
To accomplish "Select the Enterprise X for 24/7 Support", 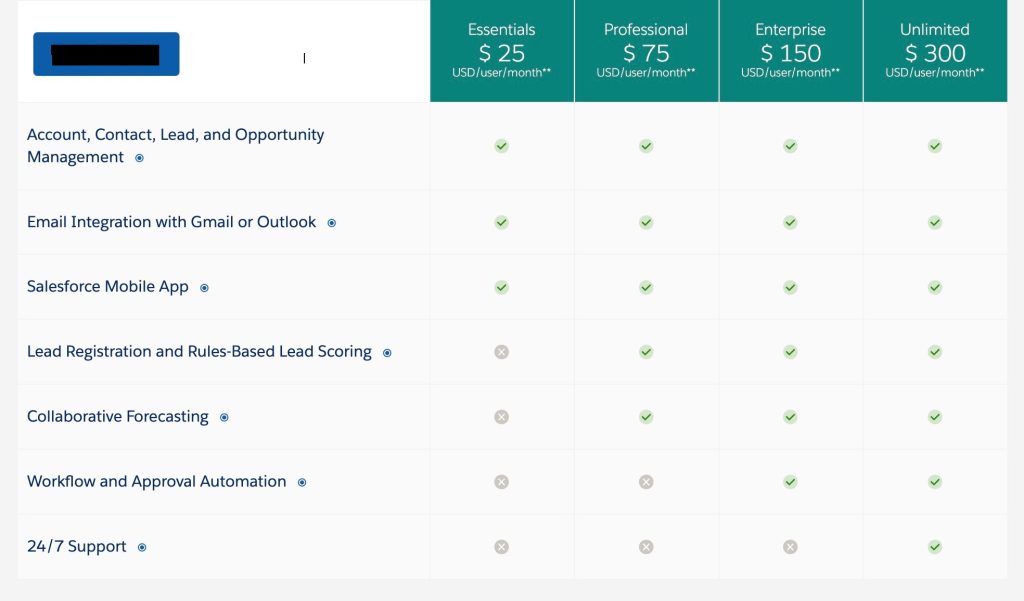I will pos(790,546).
